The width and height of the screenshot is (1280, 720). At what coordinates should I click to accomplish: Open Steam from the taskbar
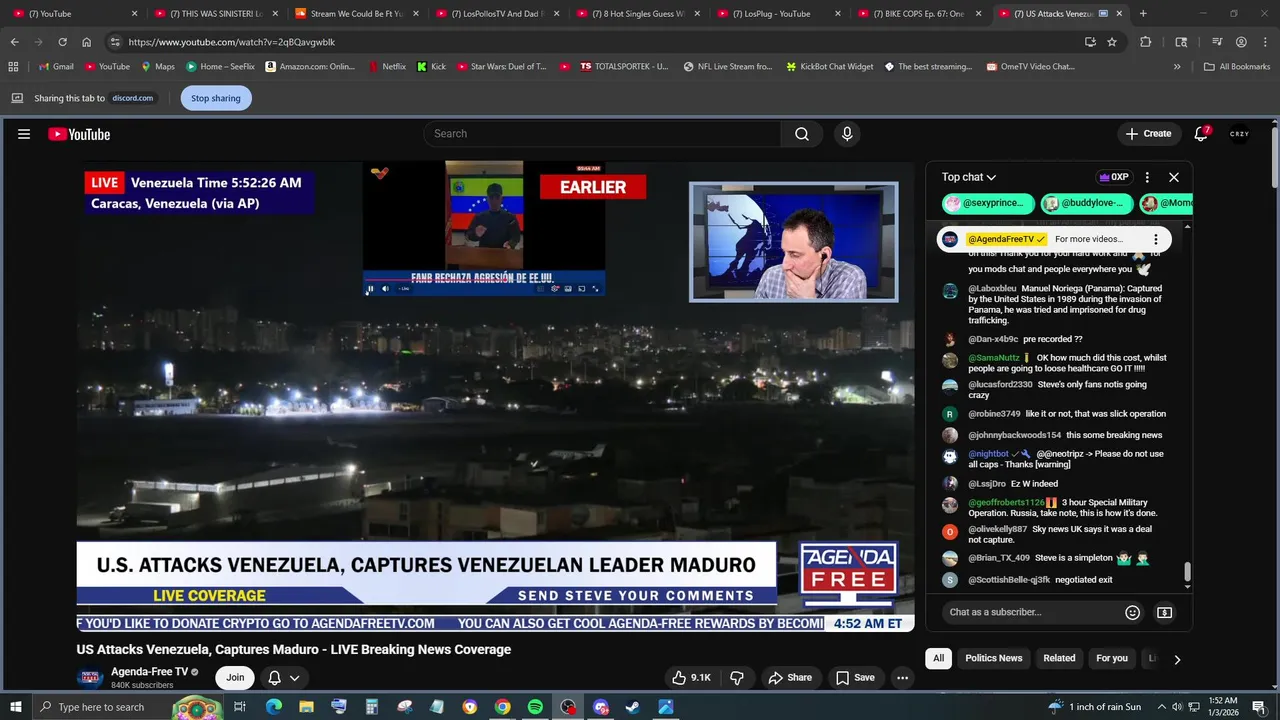tap(633, 707)
